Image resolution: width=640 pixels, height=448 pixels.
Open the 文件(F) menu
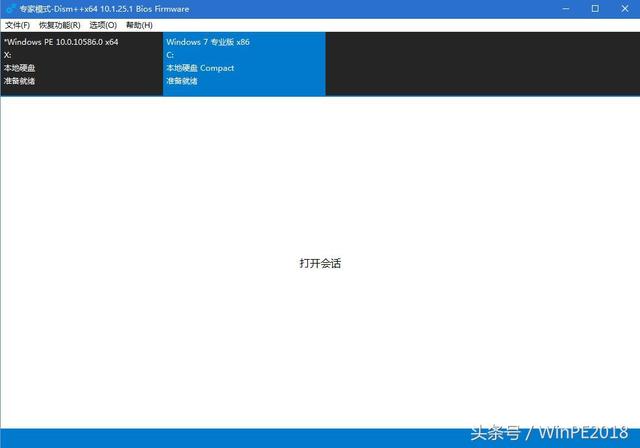click(18, 25)
